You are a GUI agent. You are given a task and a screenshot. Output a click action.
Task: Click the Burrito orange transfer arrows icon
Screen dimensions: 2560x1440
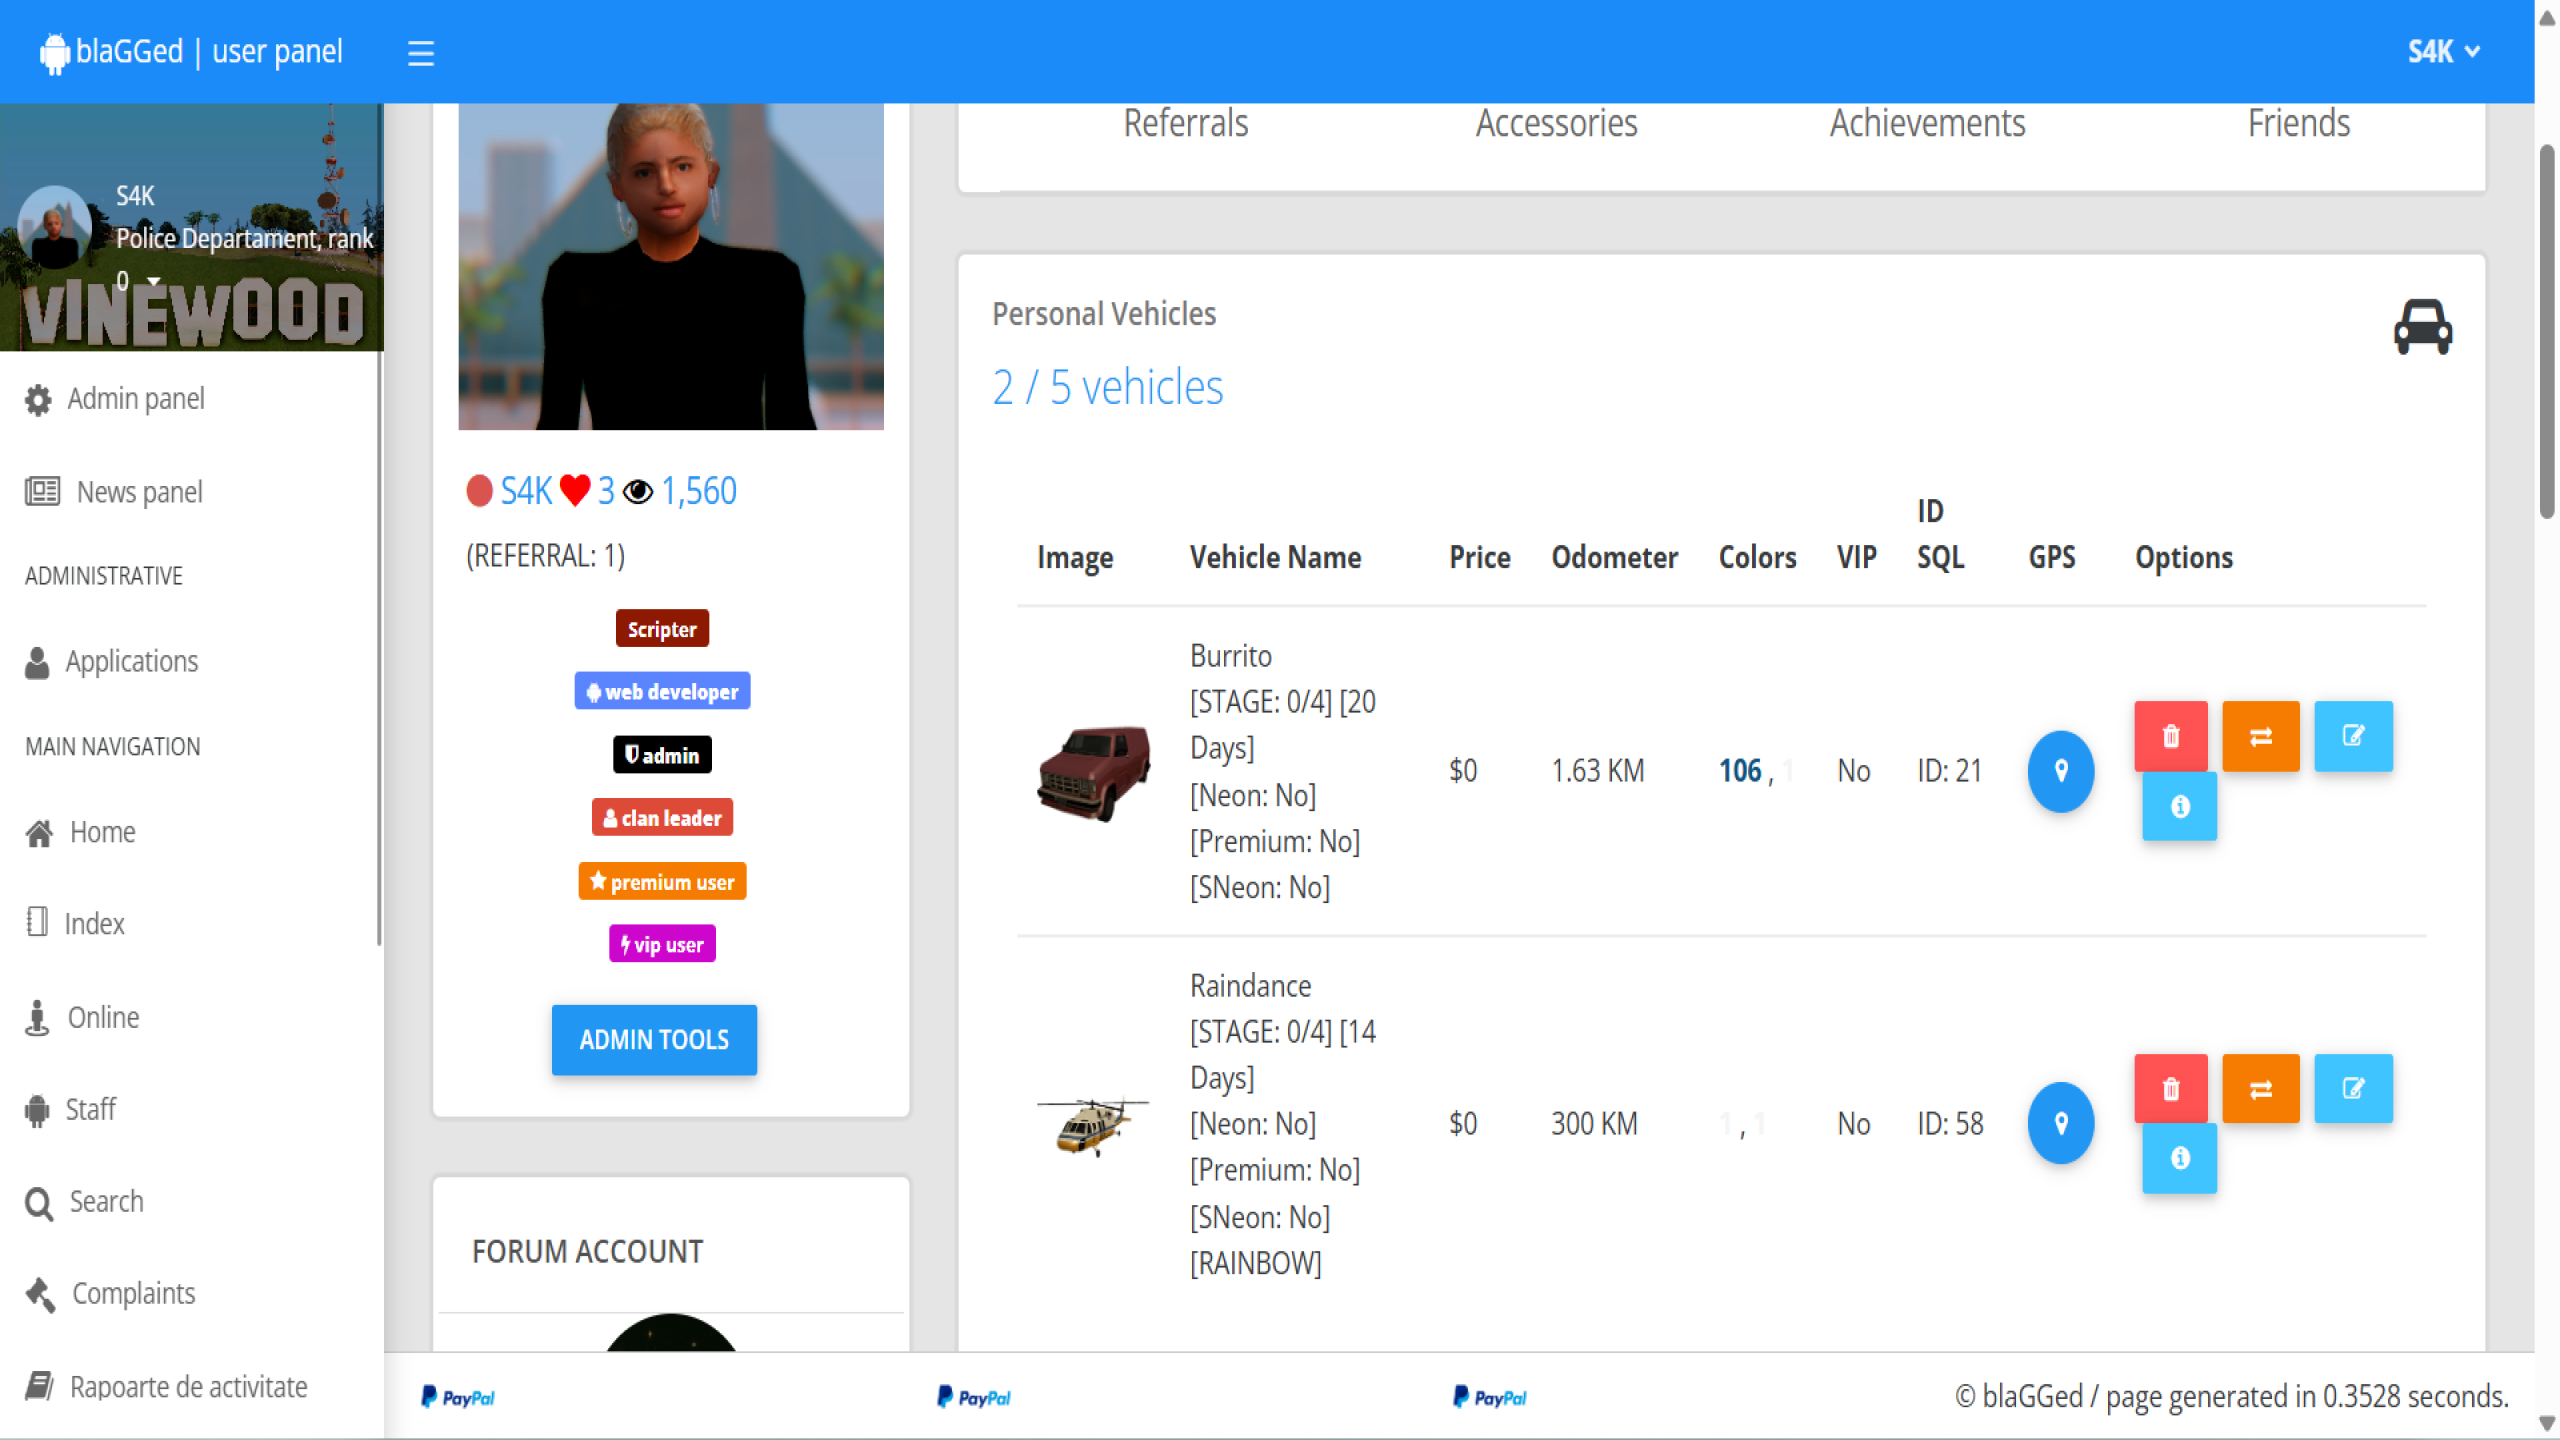[x=2260, y=736]
